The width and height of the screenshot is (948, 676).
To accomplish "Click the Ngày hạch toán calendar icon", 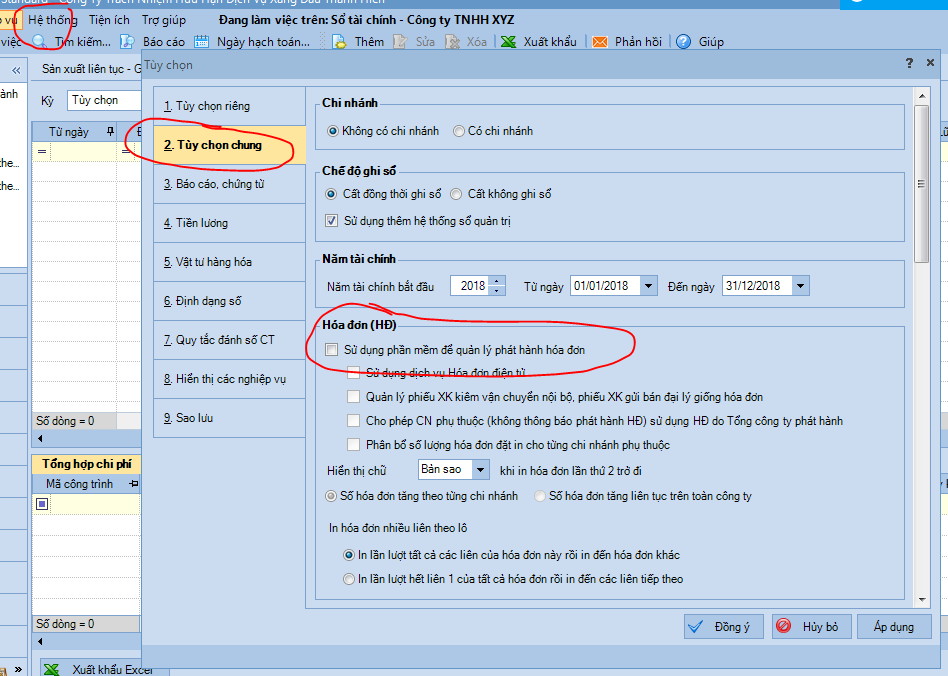I will 201,42.
